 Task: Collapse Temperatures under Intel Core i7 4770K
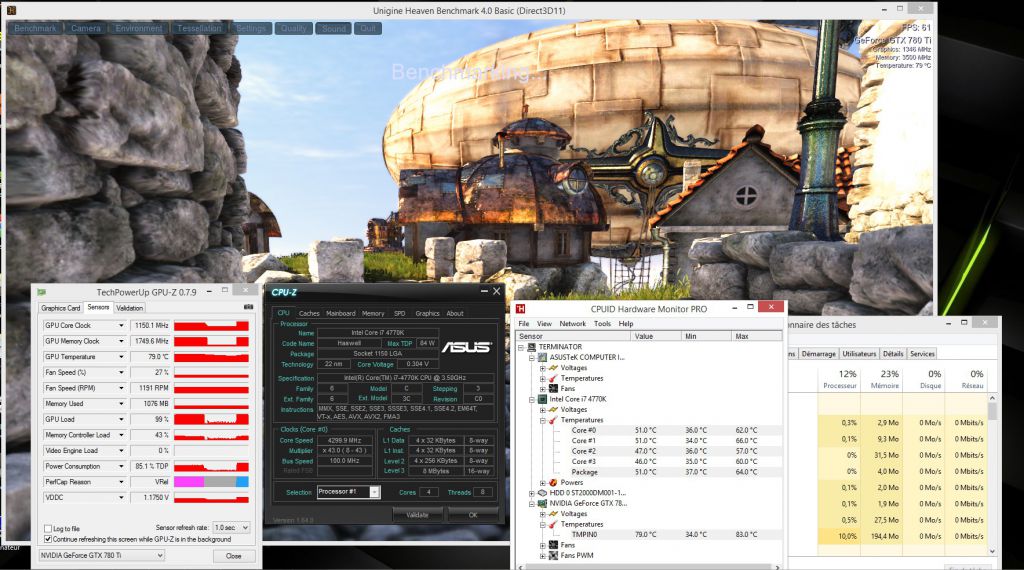(x=543, y=420)
